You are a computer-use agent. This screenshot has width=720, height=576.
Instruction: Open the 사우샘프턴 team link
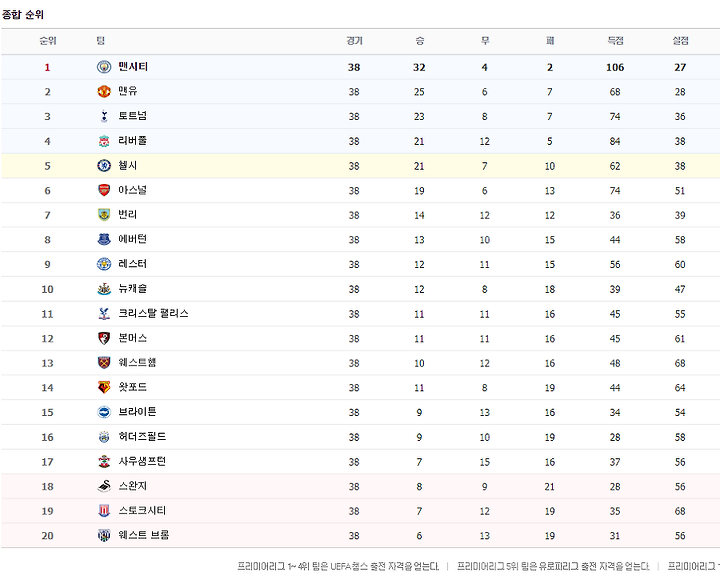[142, 462]
